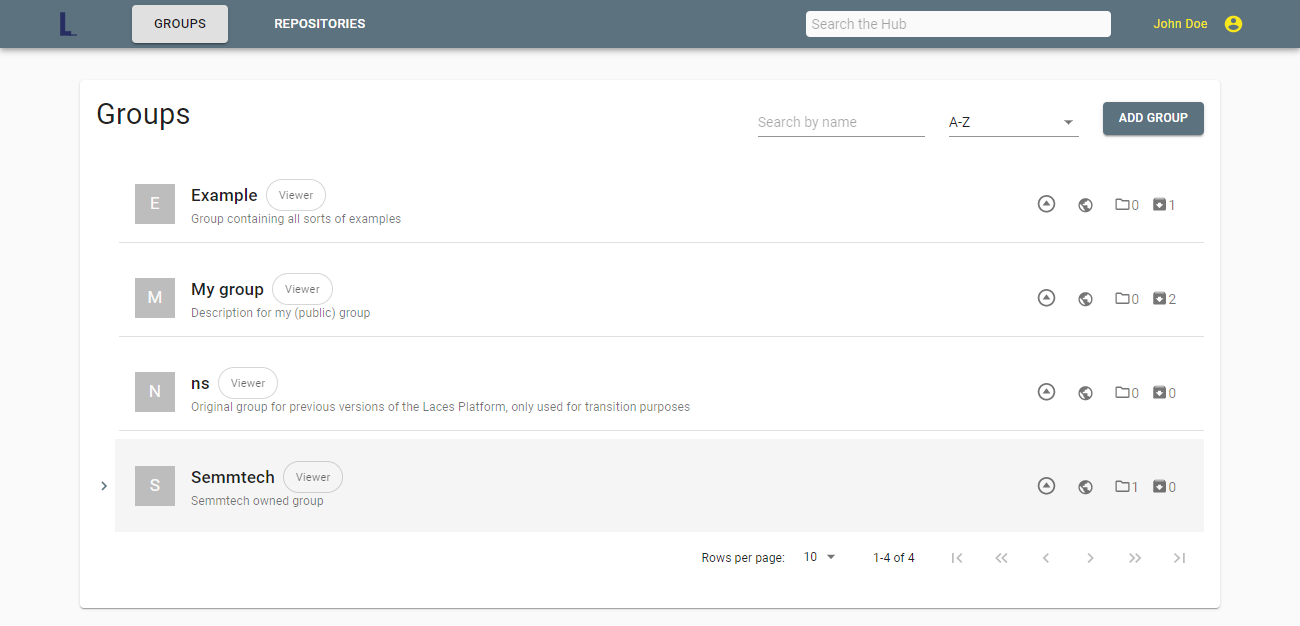Click the Viewer badge next to My group
Screen dimensions: 1300x626
pyautogui.click(x=302, y=289)
